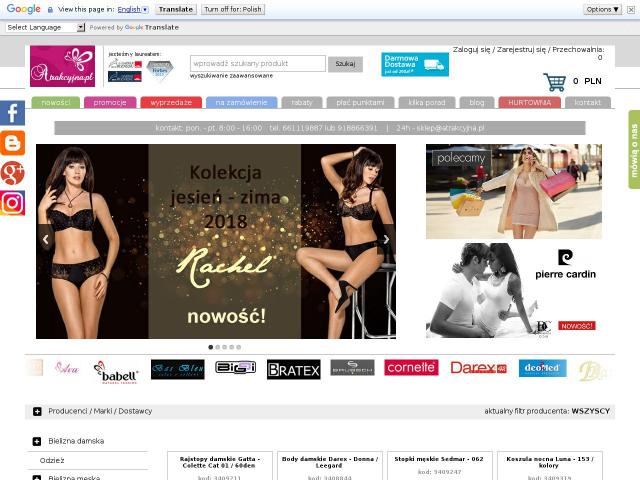Viewport: 640px width, 480px height.
Task: Select the BRATEX brand logo
Action: (293, 370)
